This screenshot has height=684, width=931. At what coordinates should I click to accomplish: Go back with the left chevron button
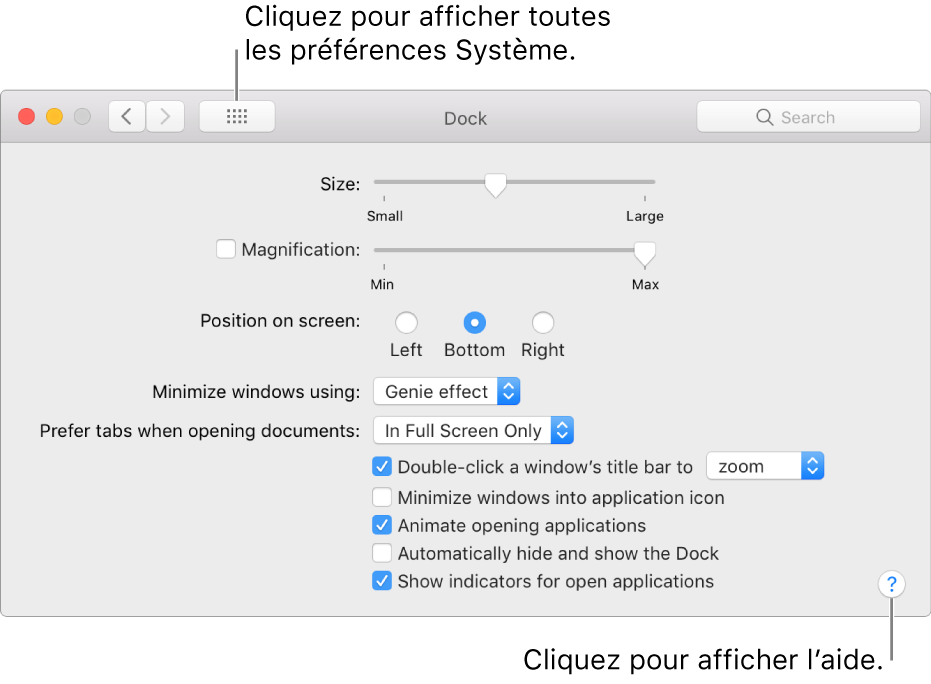[127, 116]
